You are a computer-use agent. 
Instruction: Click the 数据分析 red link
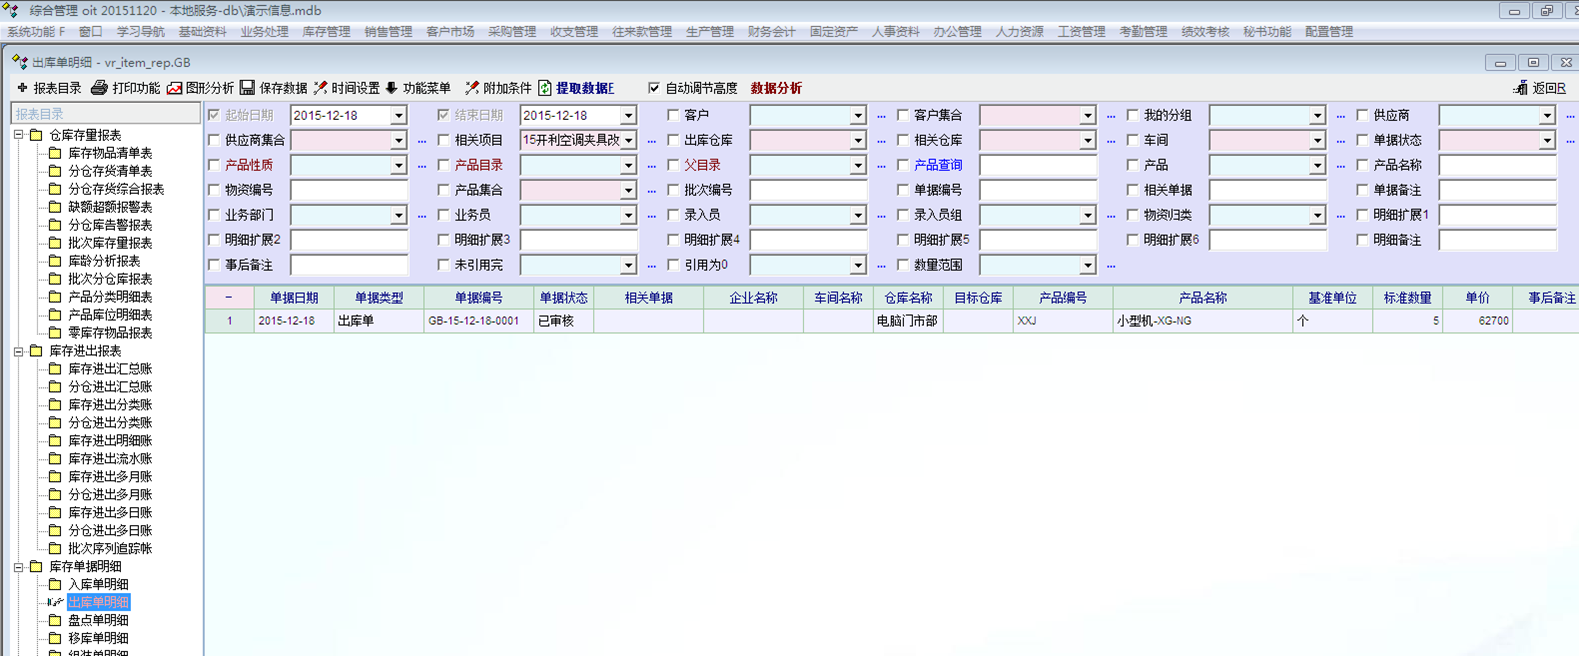click(x=776, y=88)
